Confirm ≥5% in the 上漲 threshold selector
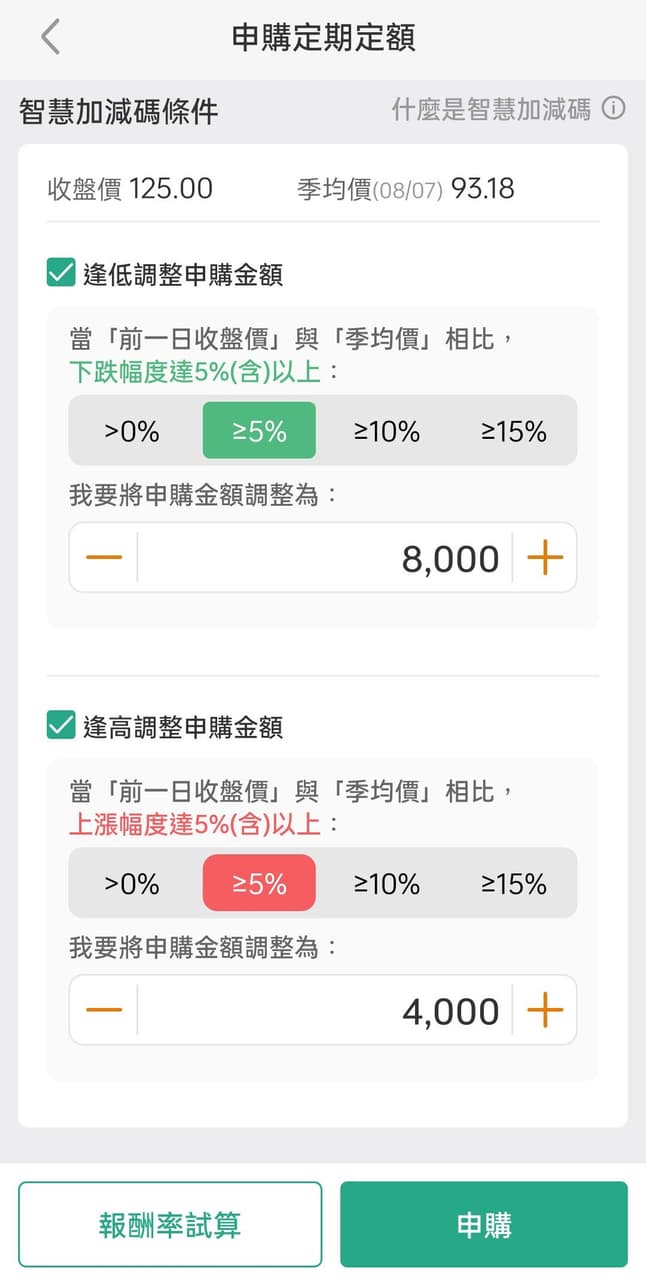 pos(259,883)
